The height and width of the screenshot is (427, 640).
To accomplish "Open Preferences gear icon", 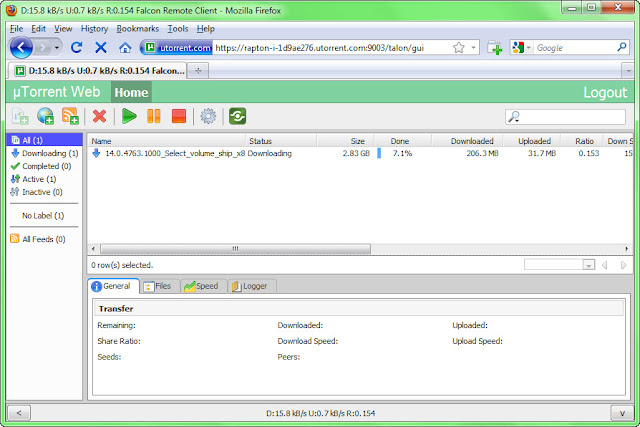I will tap(208, 116).
